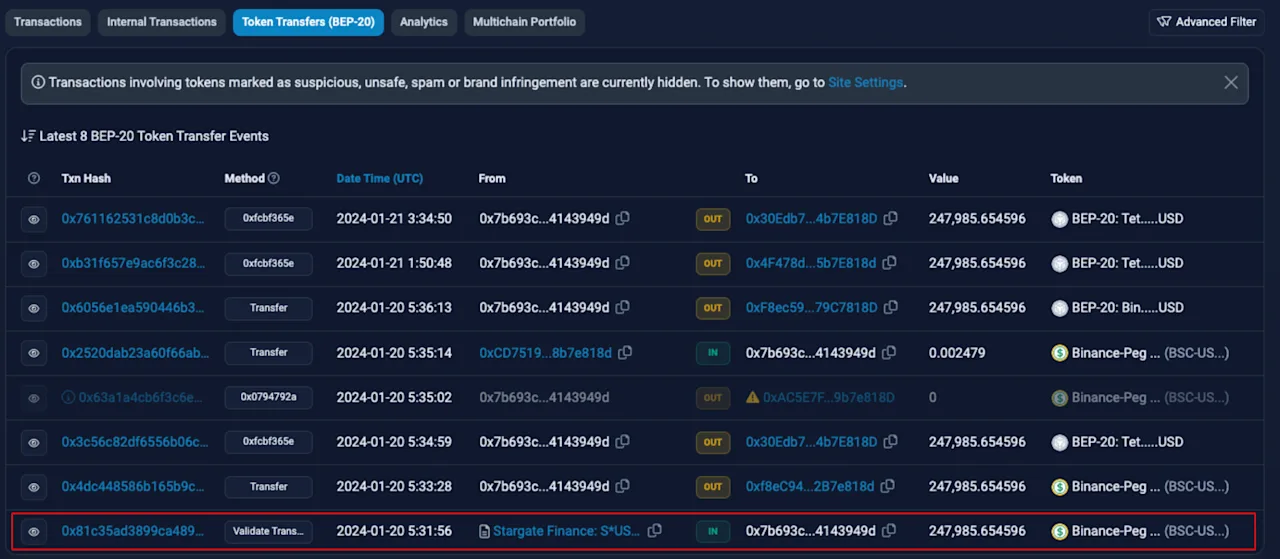The image size is (1280, 559).
Task: Open transaction hash 0x6056e1ea590446b3
Action: 134,308
